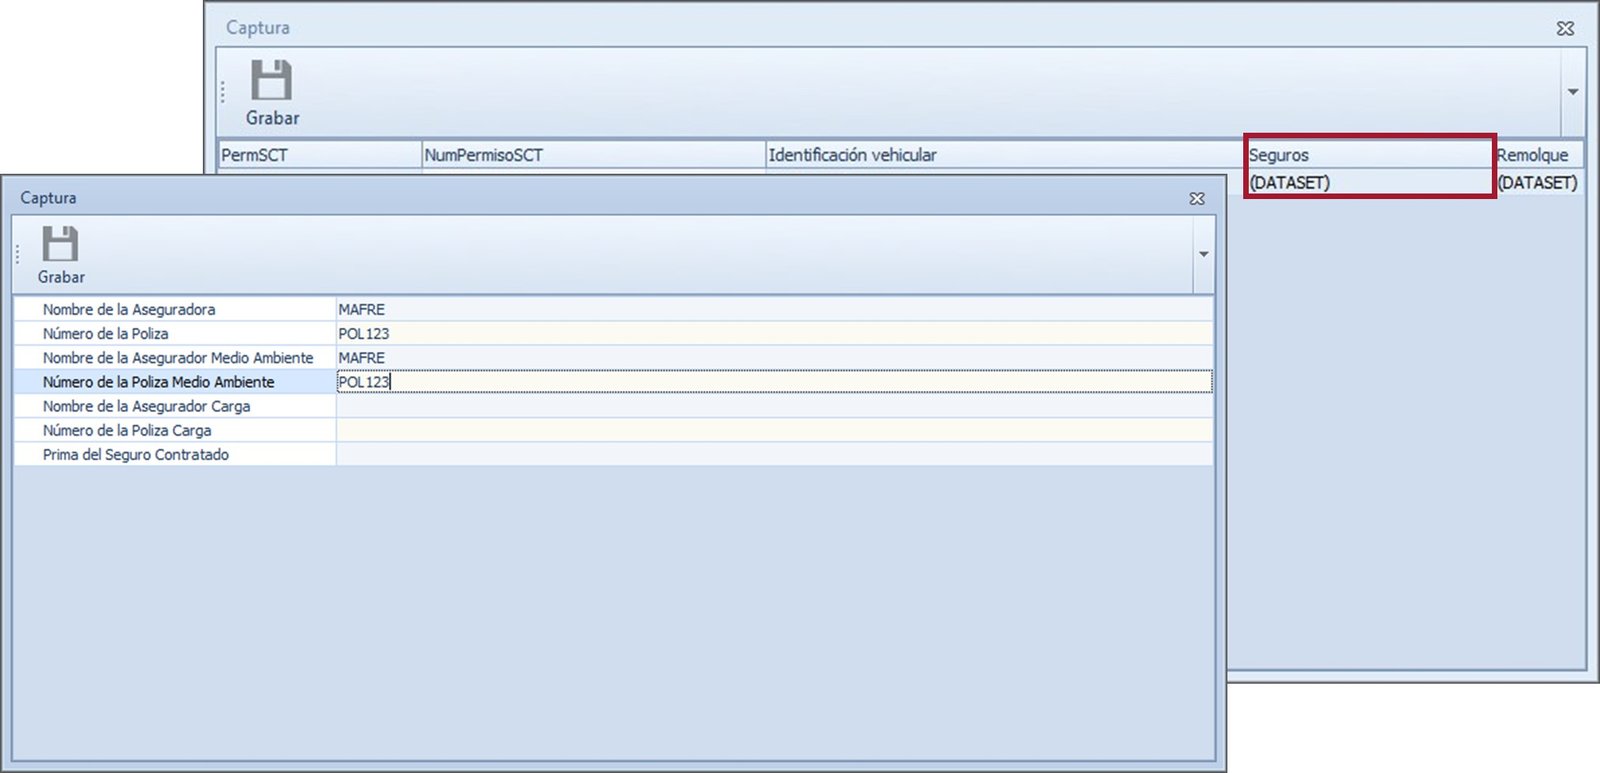The width and height of the screenshot is (1600, 773).
Task: Click Número de la Poliza Medio Ambiente input
Action: [774, 382]
